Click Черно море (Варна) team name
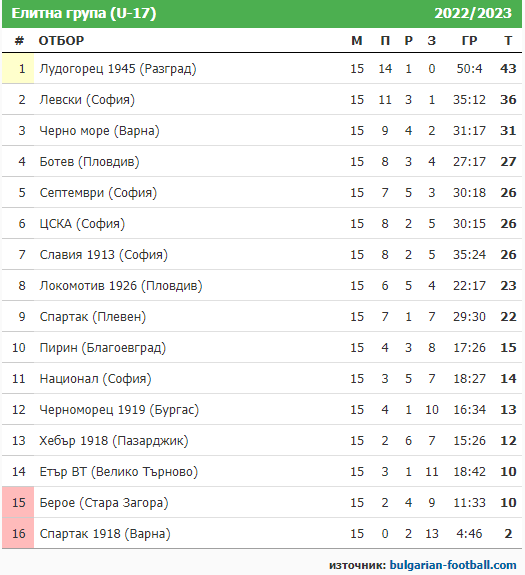This screenshot has height=575, width=525. click(99, 131)
